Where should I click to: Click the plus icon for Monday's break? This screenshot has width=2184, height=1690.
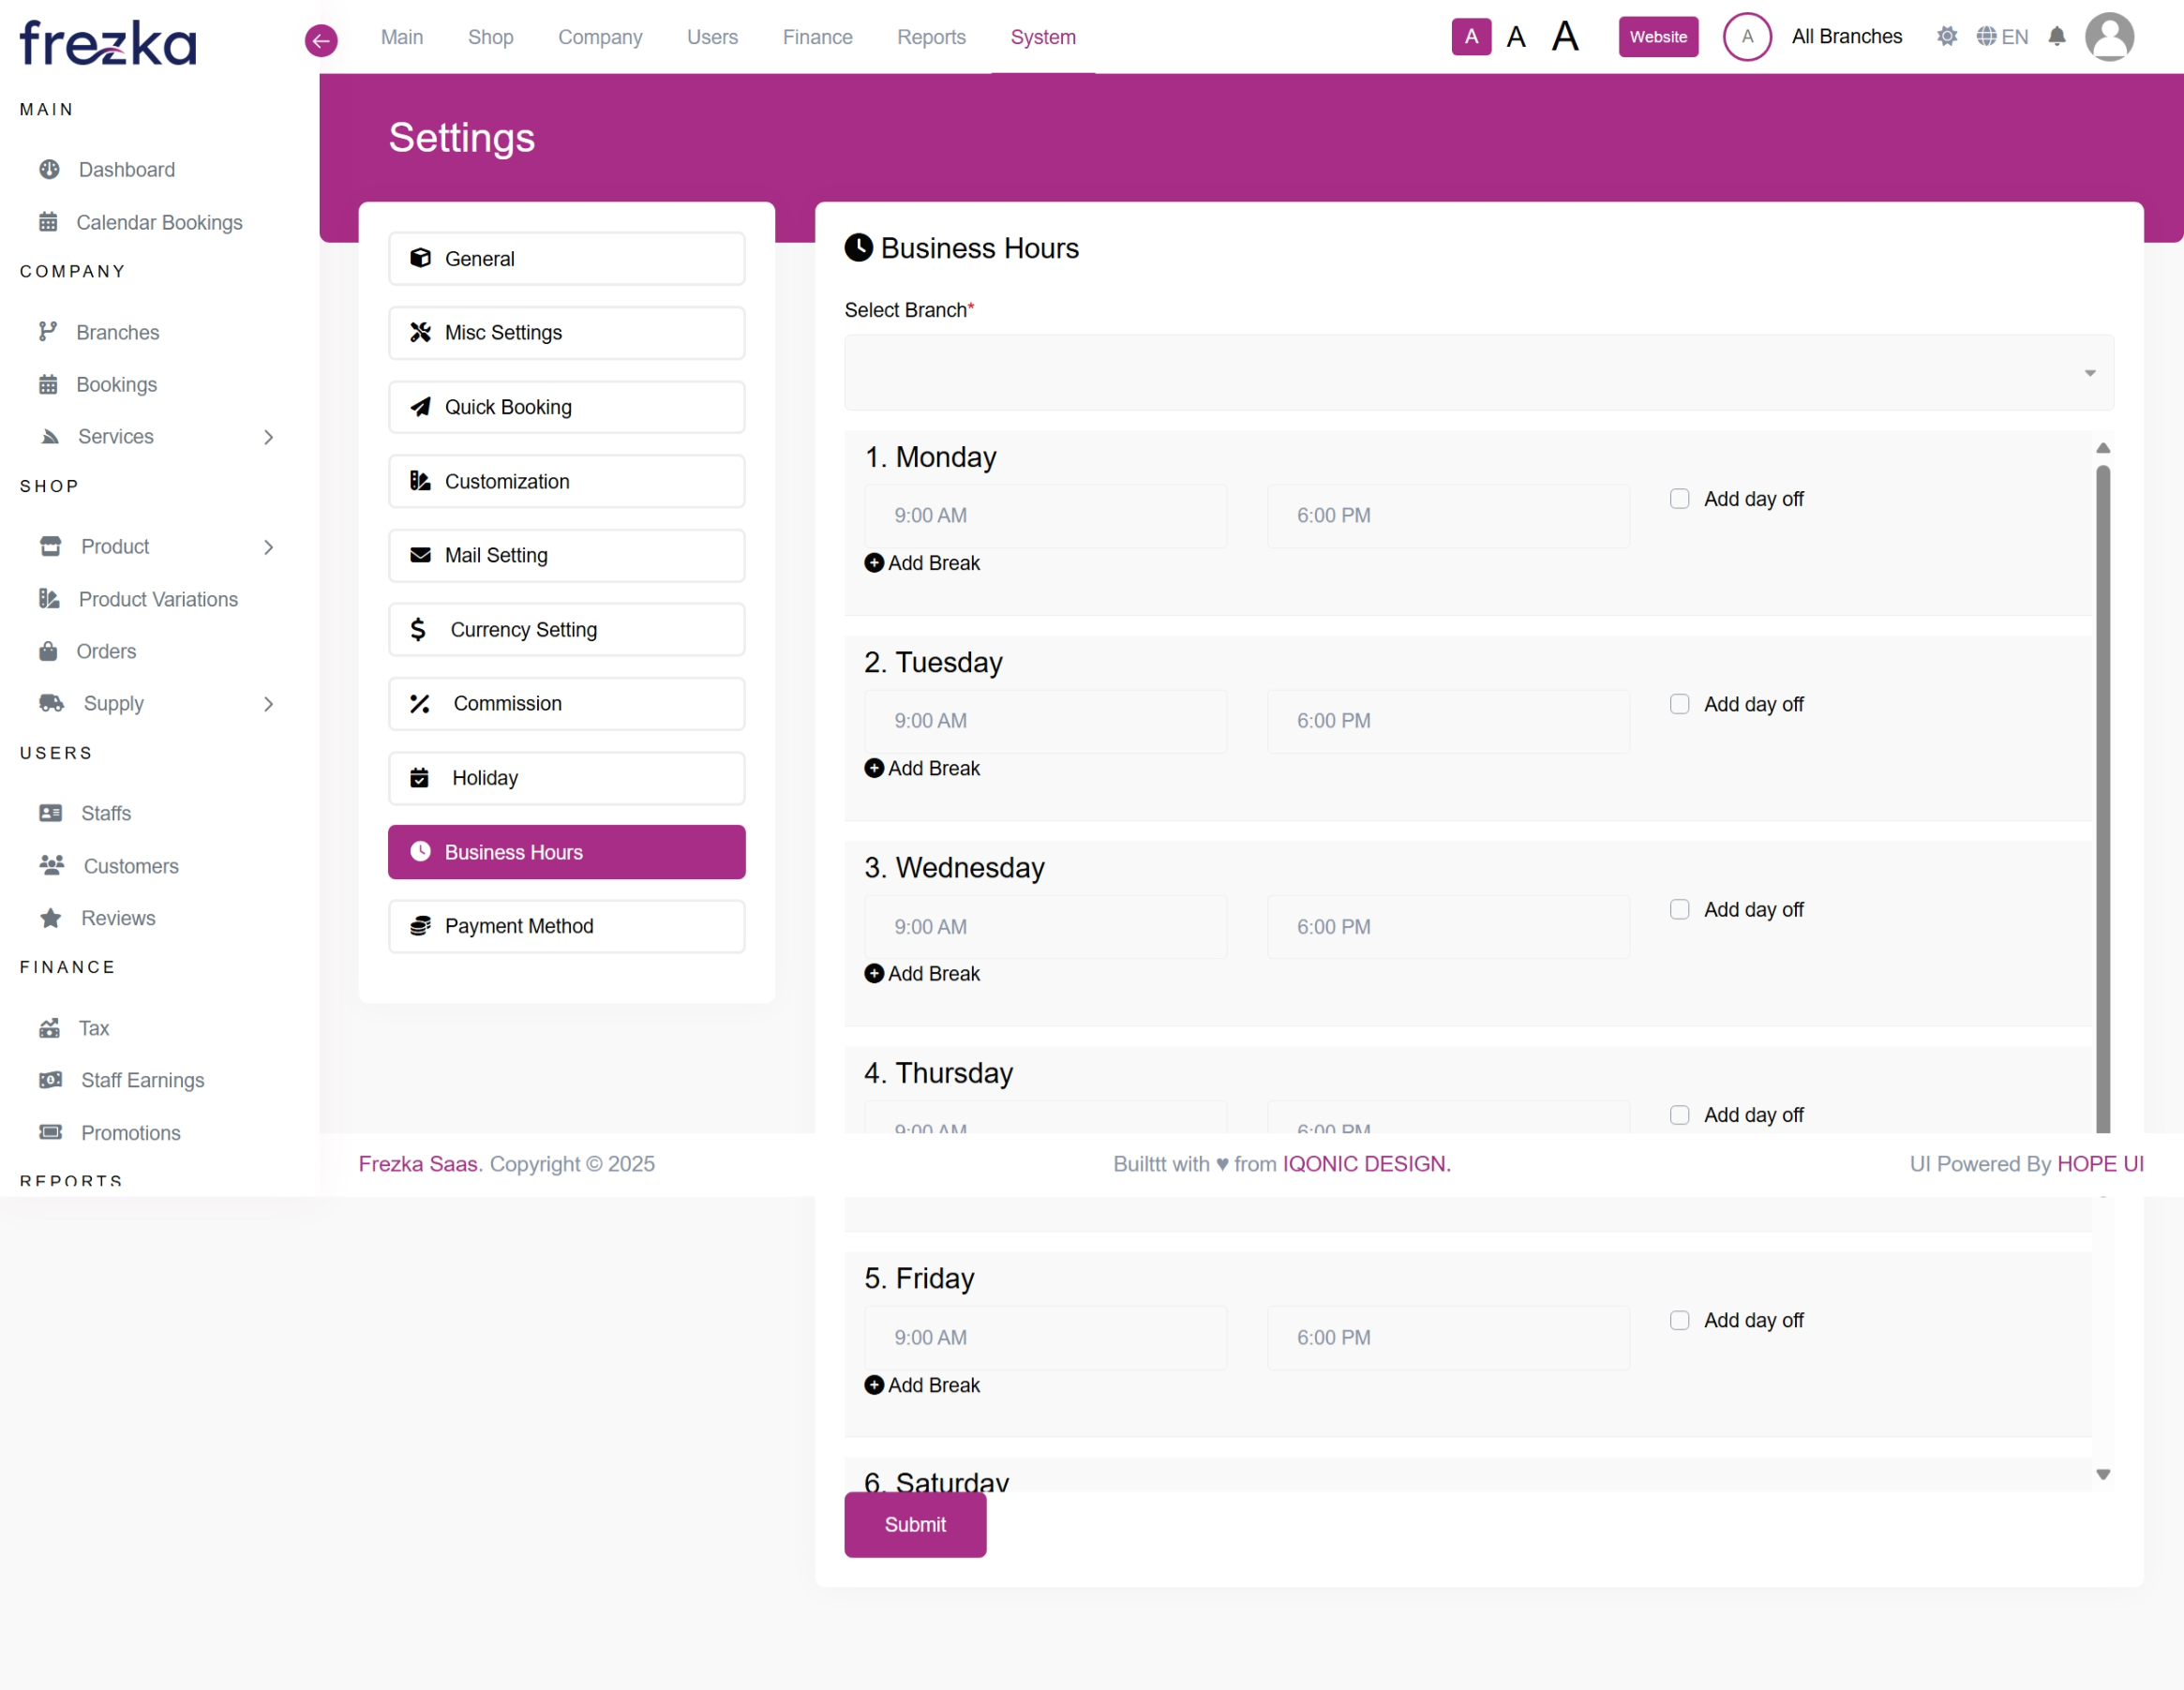(874, 563)
